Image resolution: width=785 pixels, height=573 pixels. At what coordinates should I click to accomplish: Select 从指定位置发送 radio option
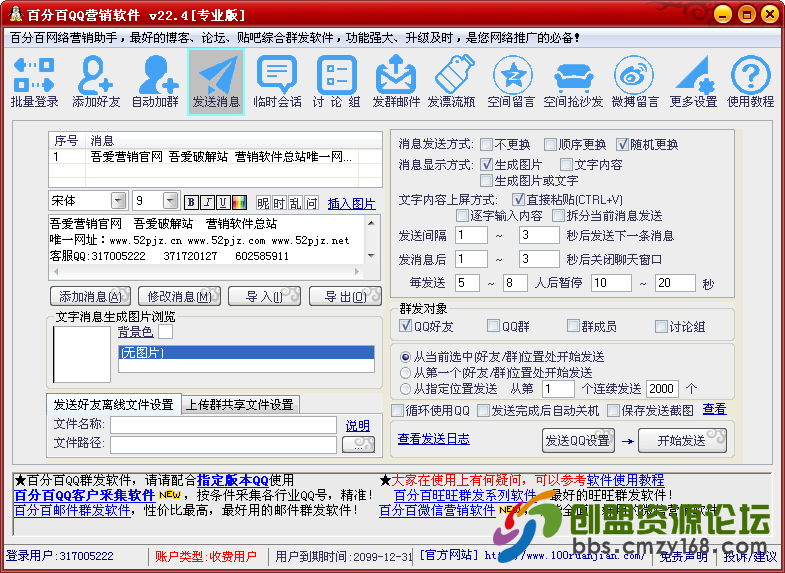click(406, 389)
